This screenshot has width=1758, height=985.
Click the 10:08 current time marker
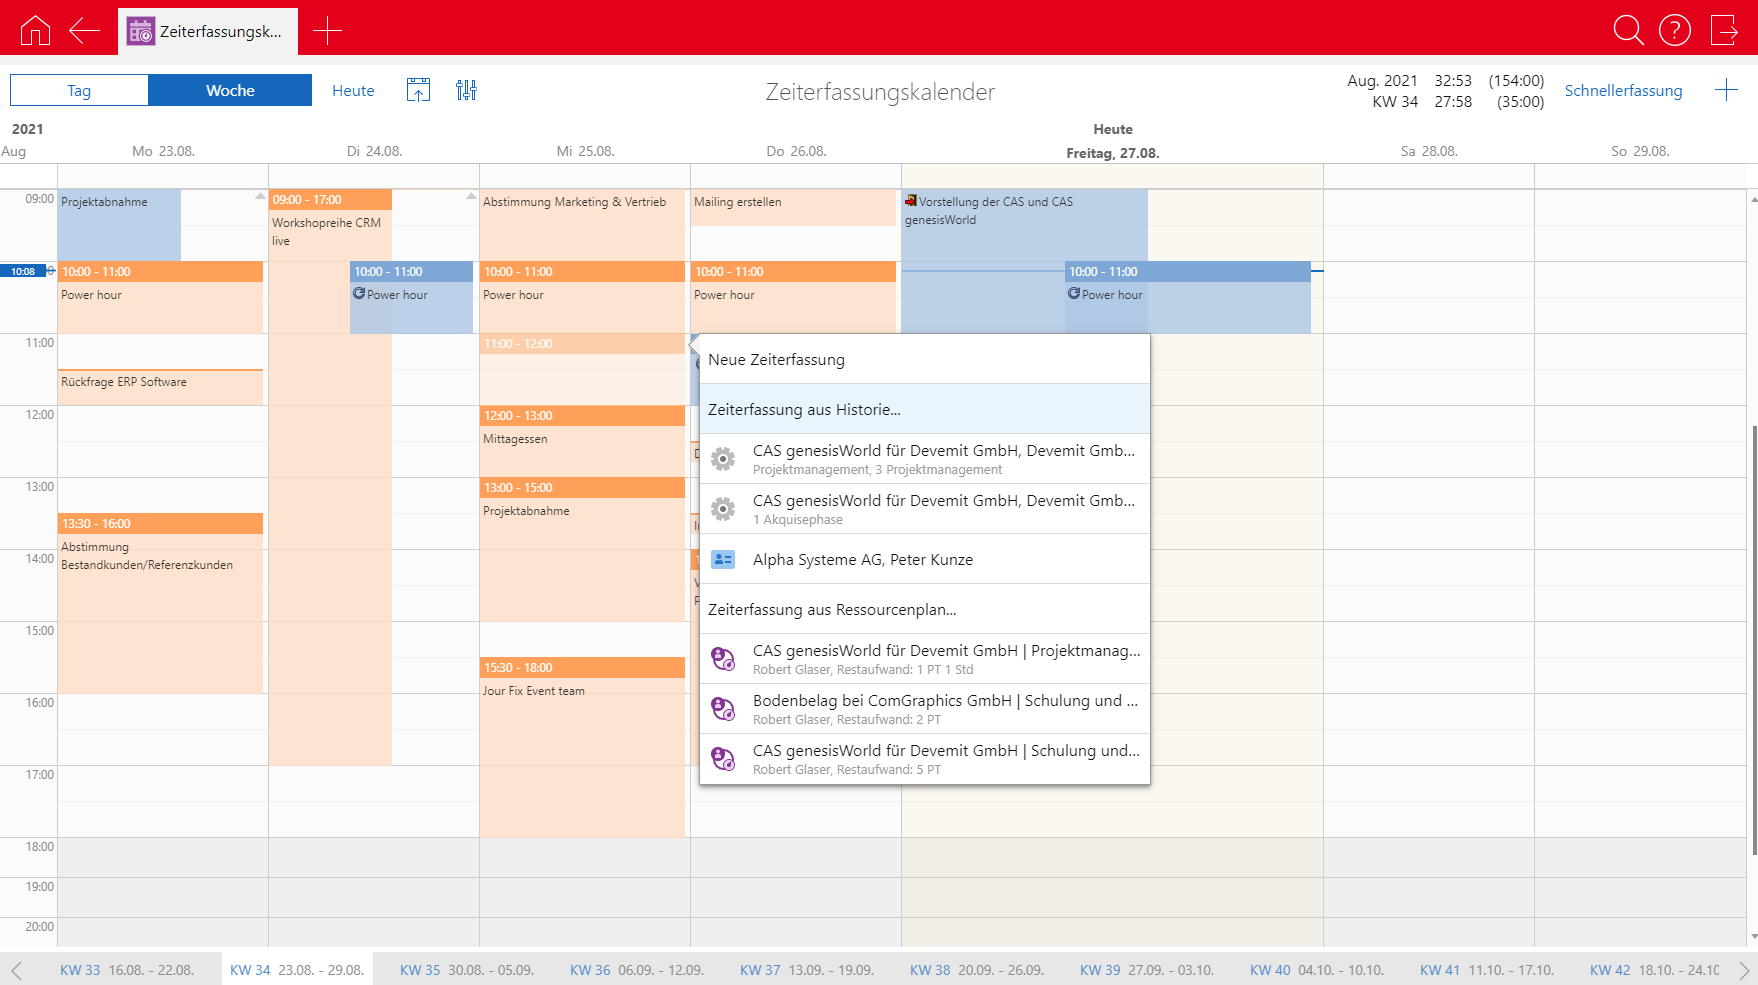click(x=23, y=271)
